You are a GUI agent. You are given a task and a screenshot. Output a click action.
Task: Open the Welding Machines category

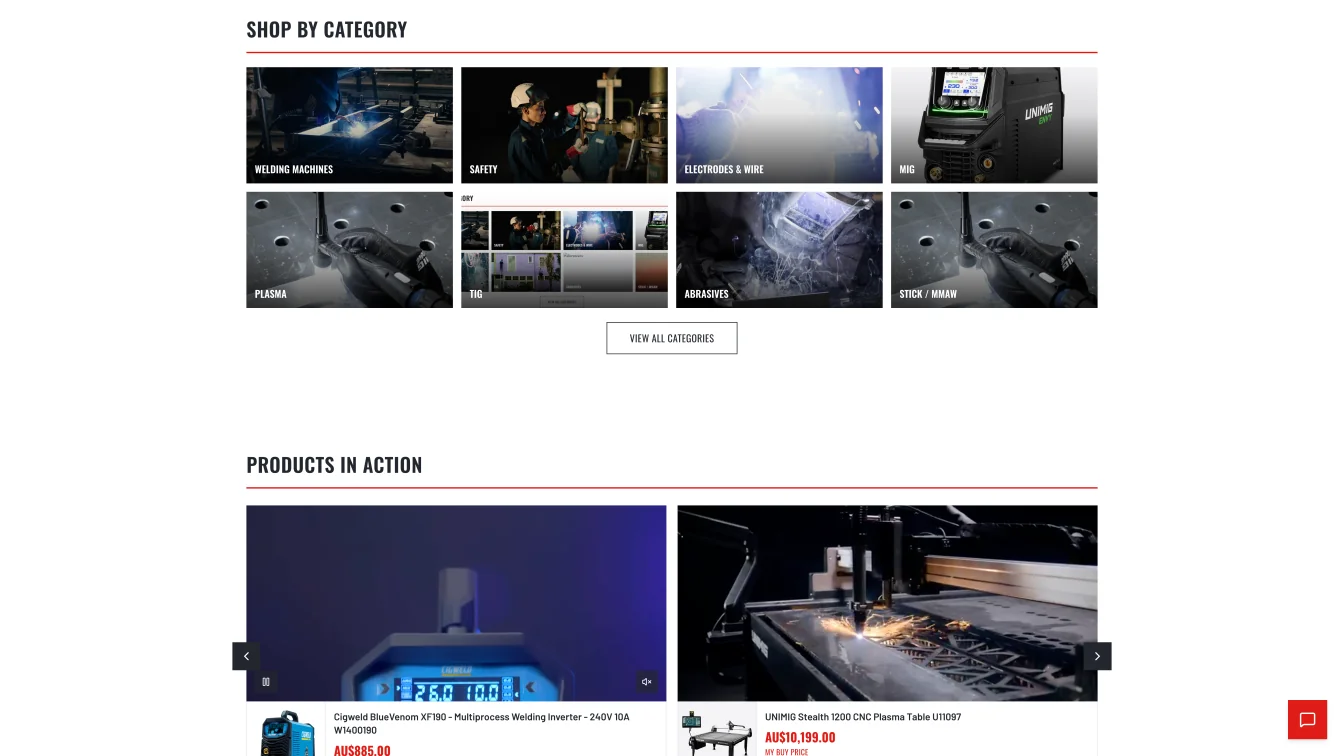click(x=349, y=124)
